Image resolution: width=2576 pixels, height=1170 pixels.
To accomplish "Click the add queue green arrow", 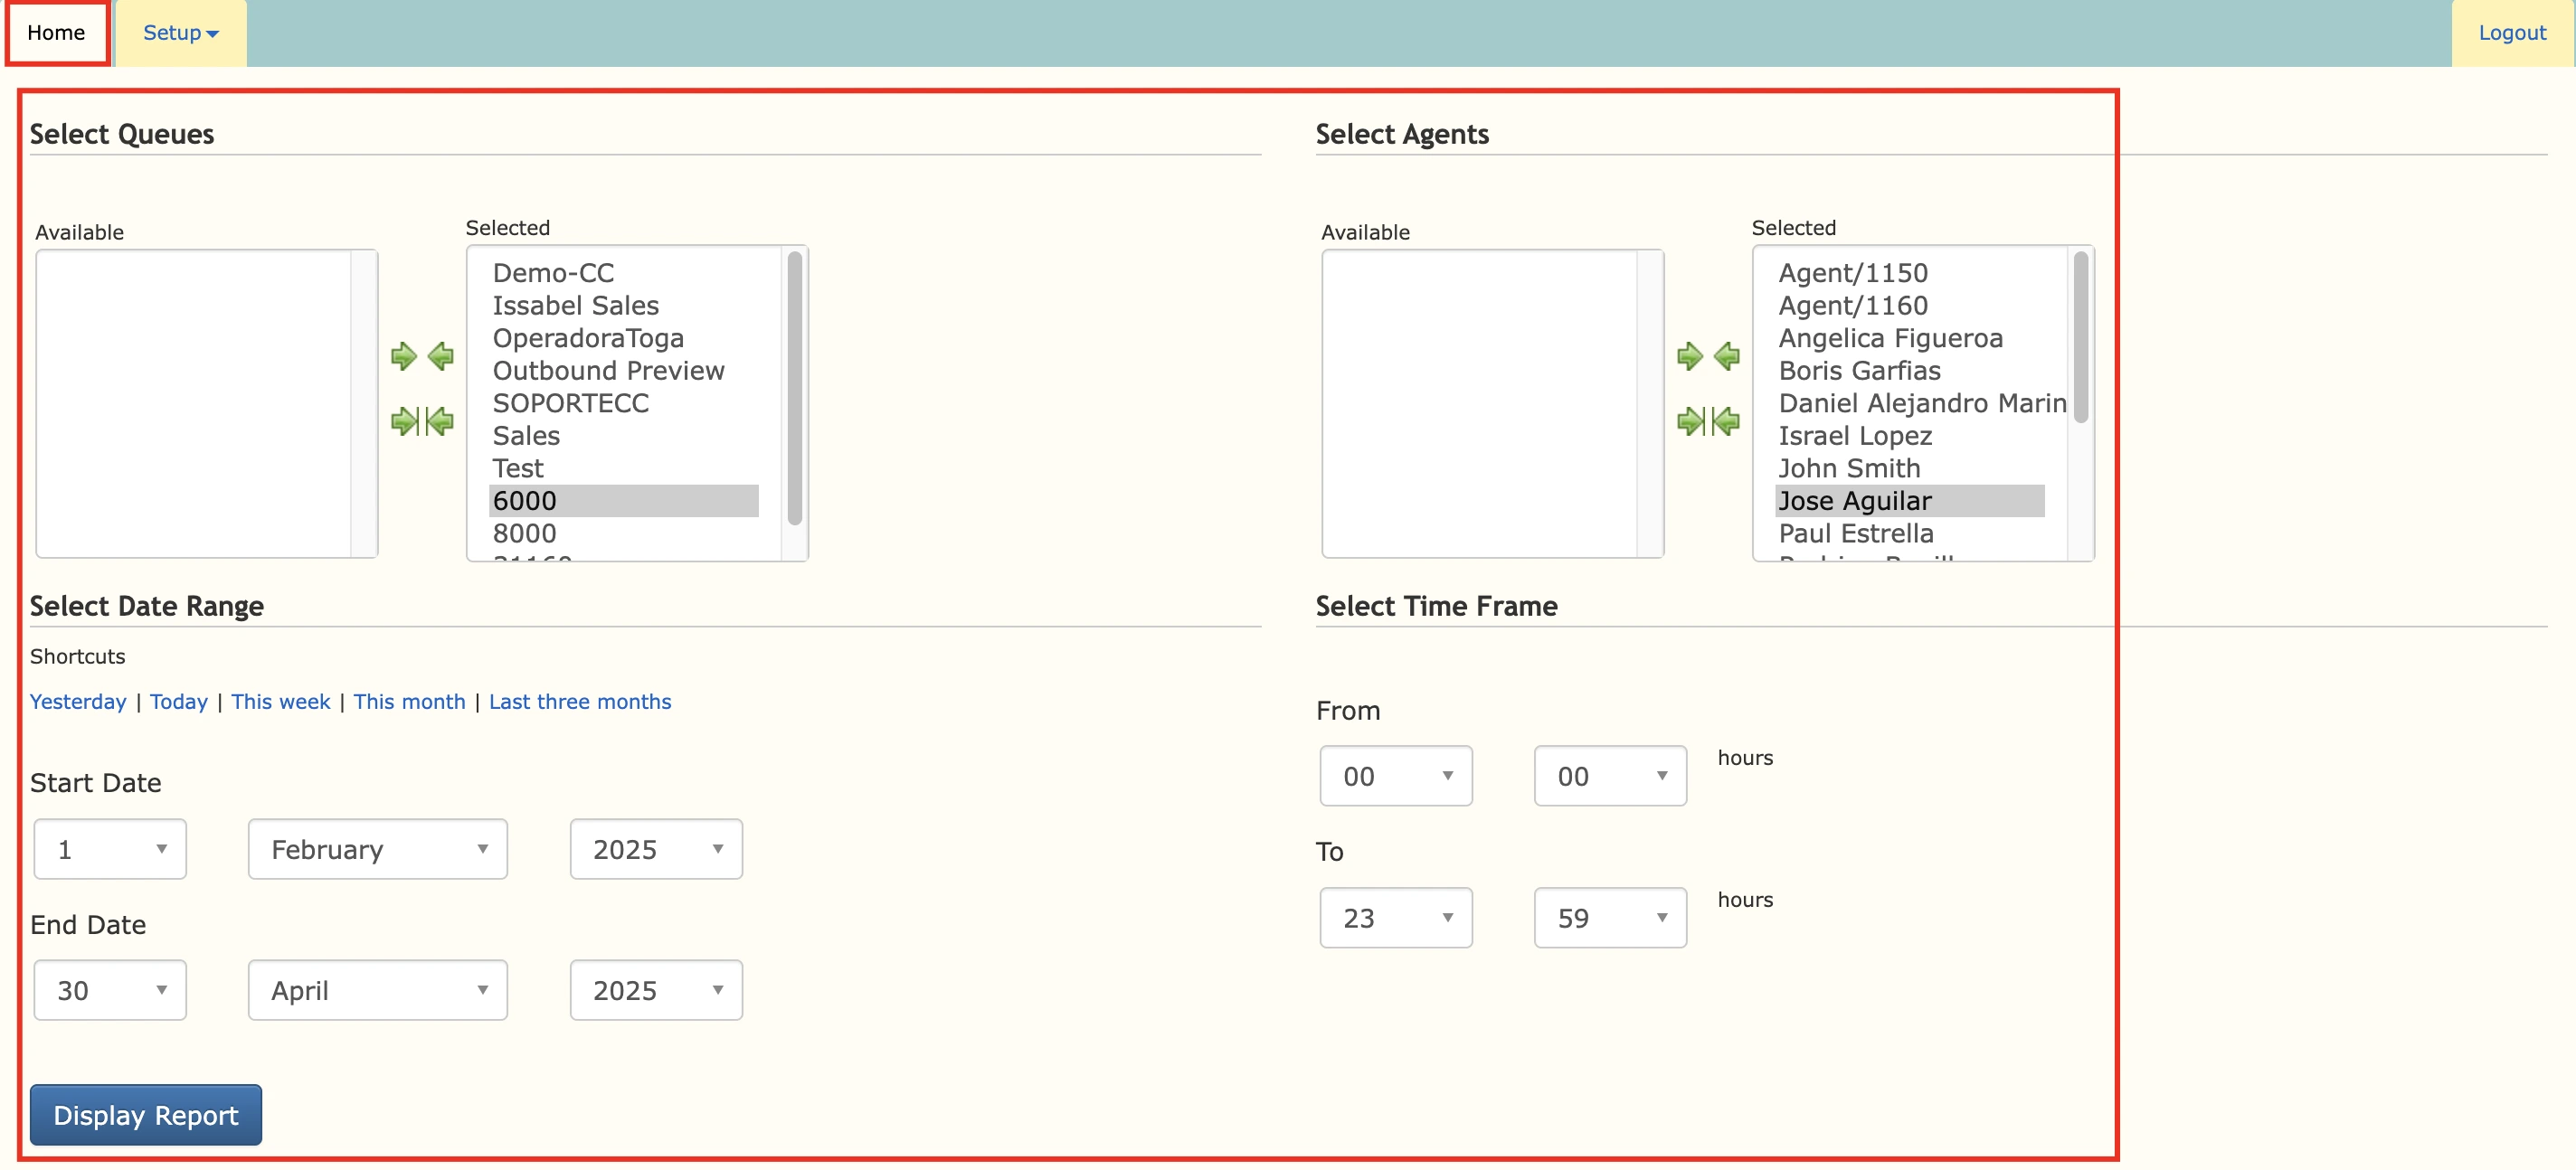I will tap(404, 356).
